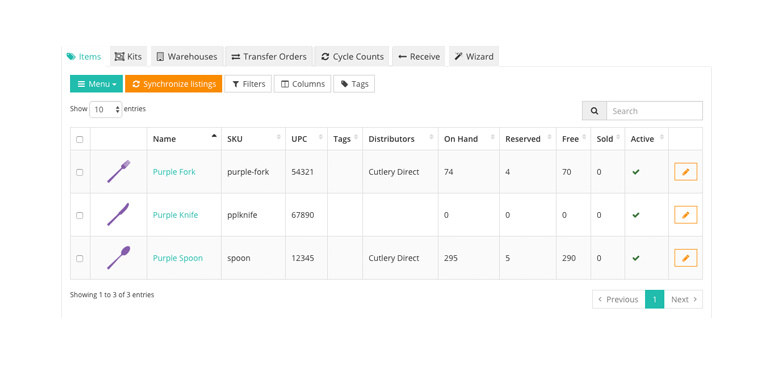Click the purple fork thumbnail image
773x373 pixels.
[118, 171]
